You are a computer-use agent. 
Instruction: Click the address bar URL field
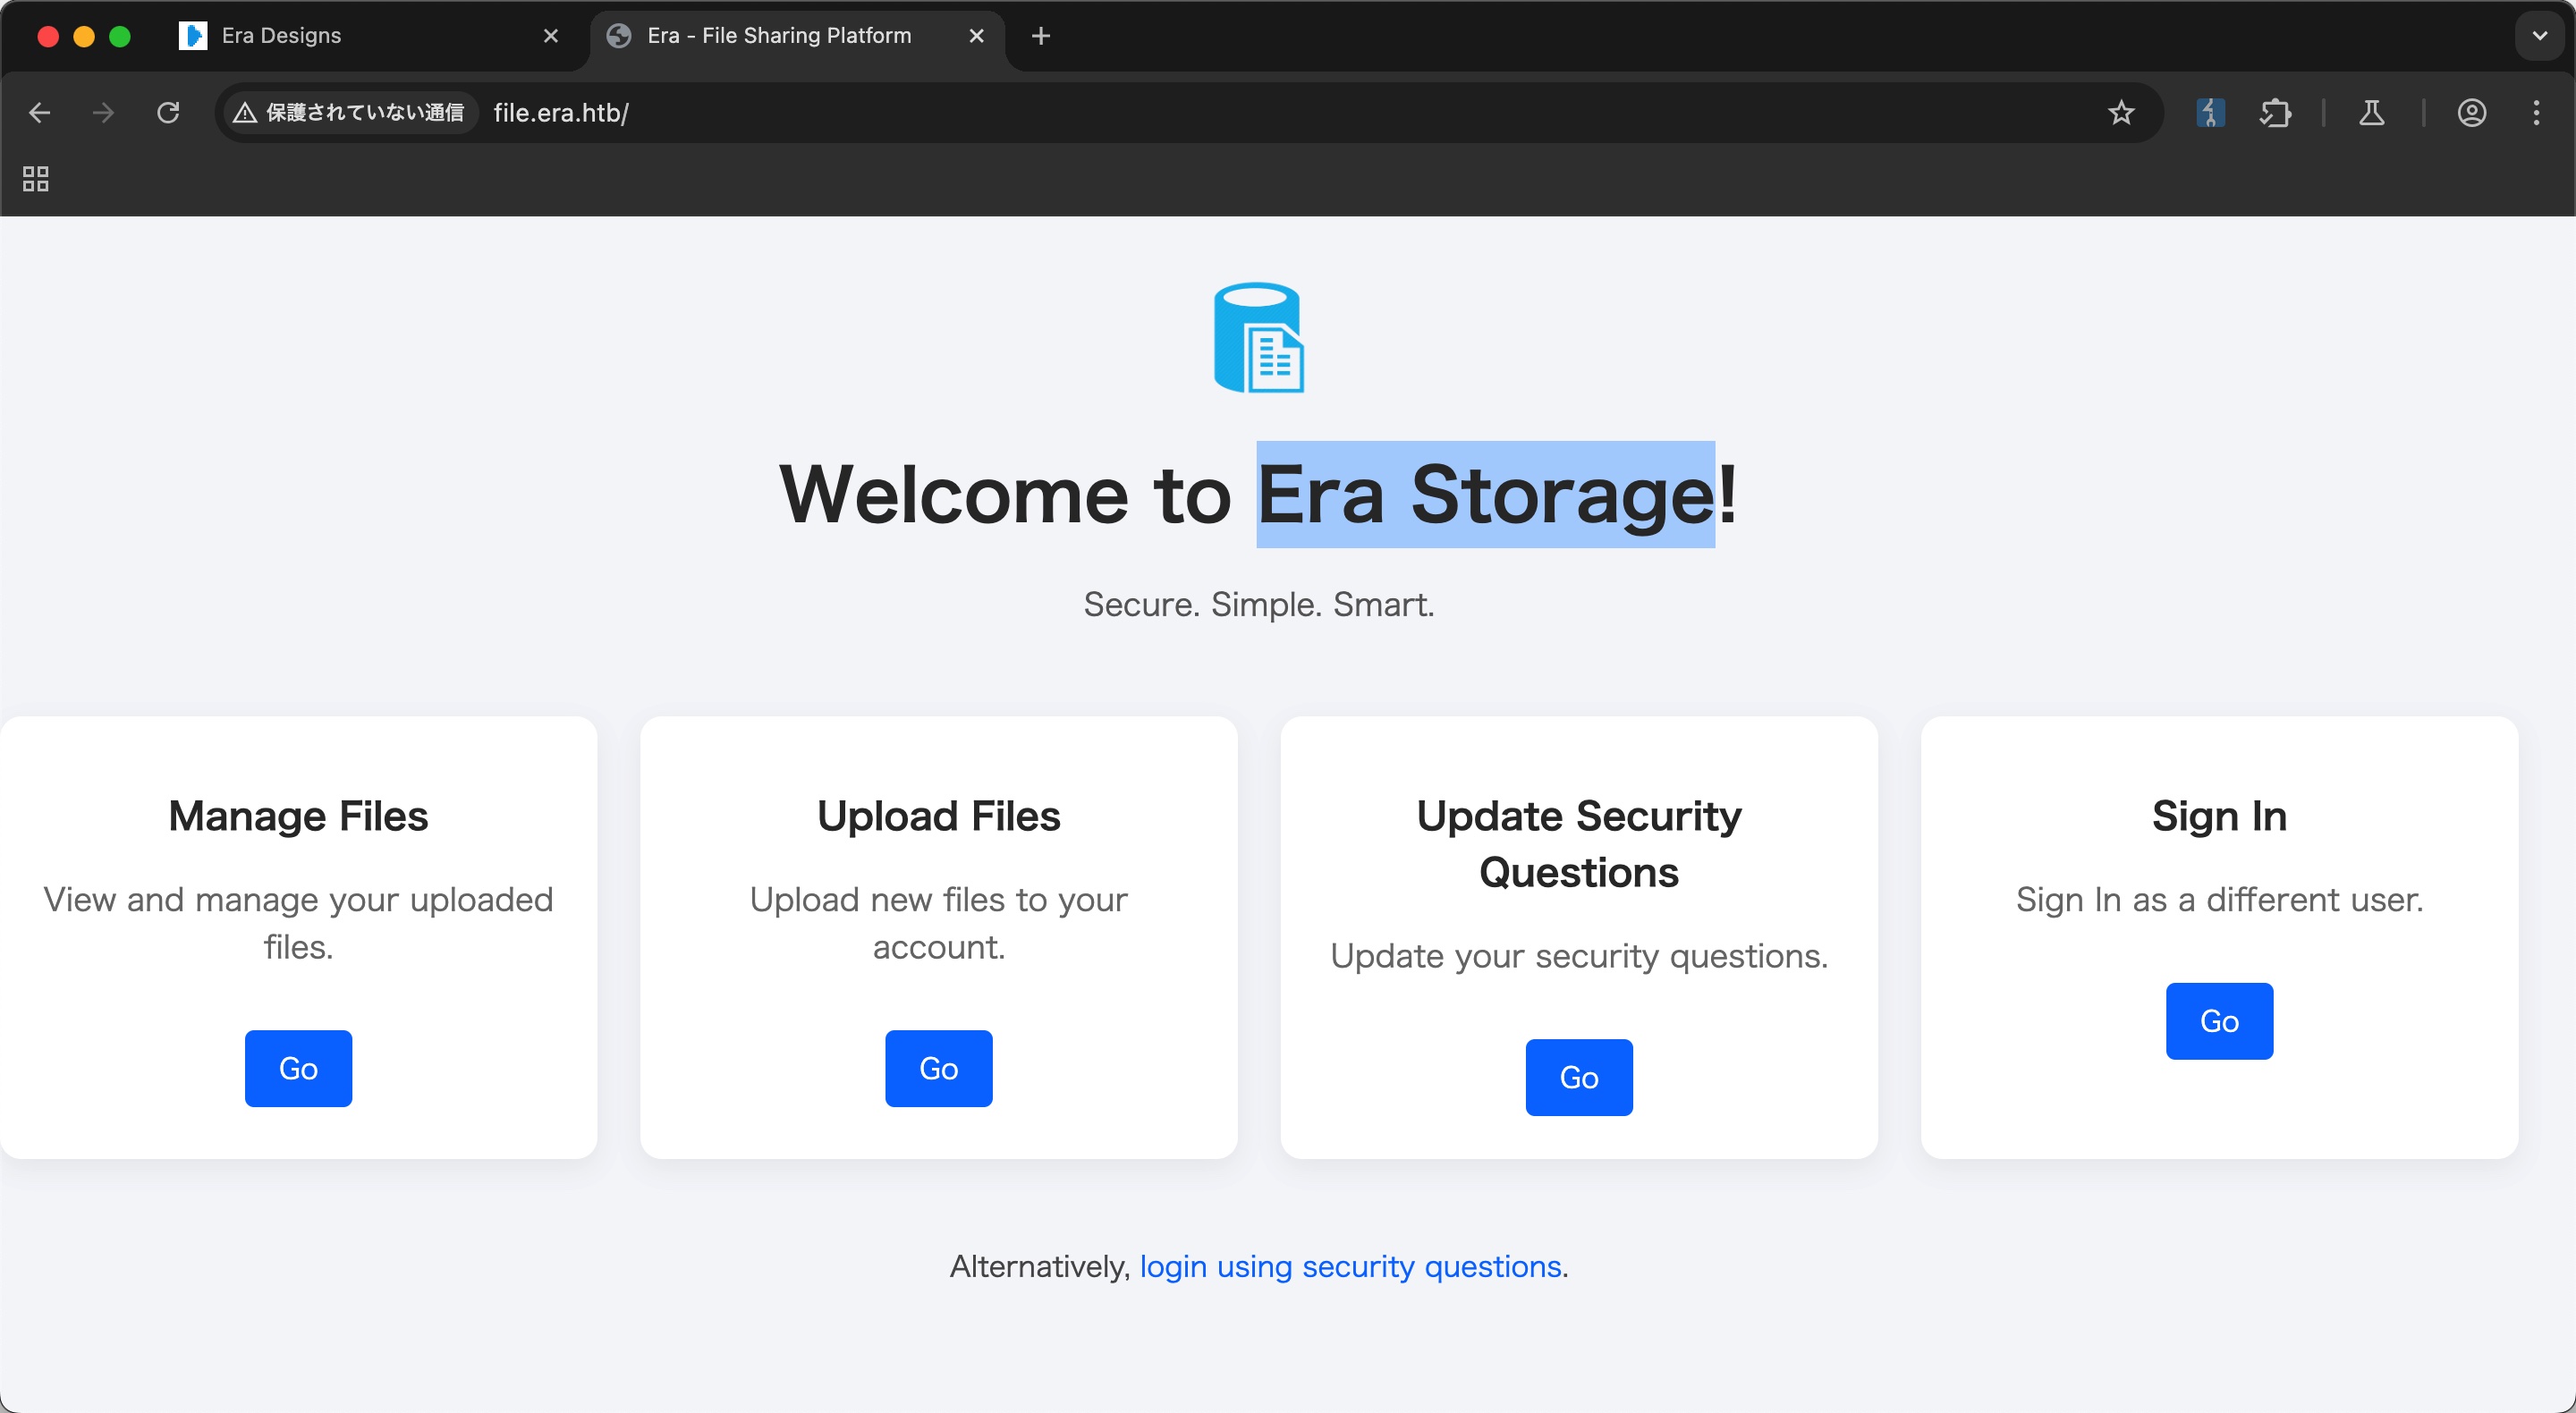[1200, 113]
